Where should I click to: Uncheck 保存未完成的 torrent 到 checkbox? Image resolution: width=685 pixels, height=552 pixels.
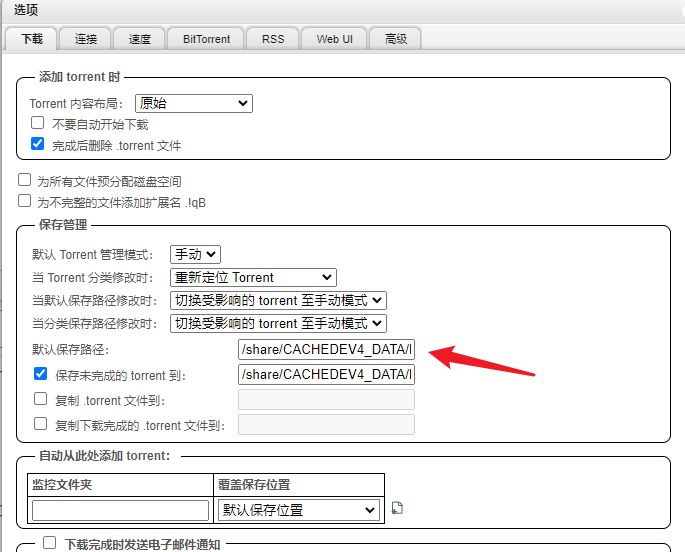[x=41, y=375]
